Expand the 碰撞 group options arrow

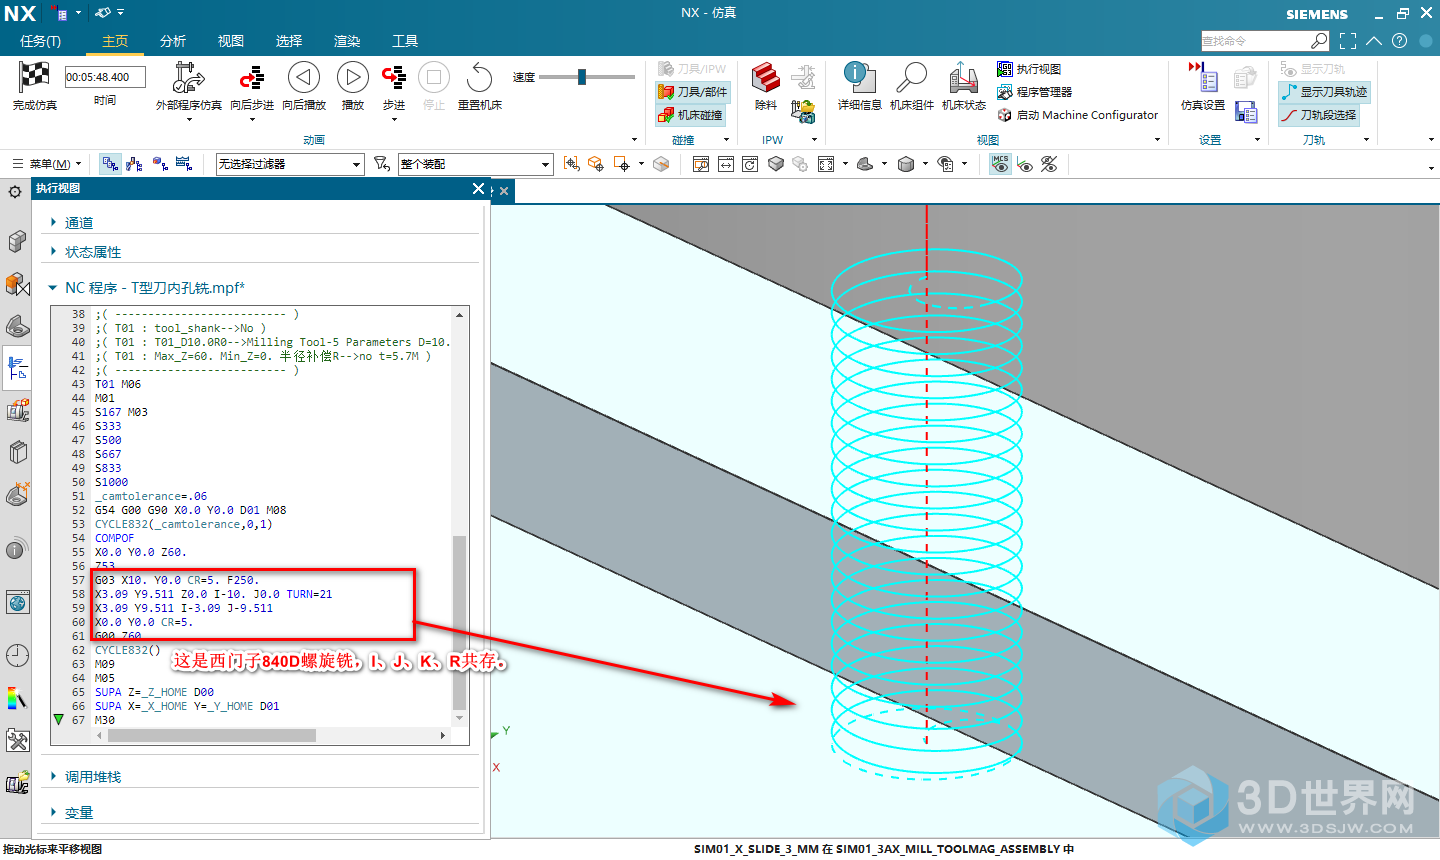(726, 140)
